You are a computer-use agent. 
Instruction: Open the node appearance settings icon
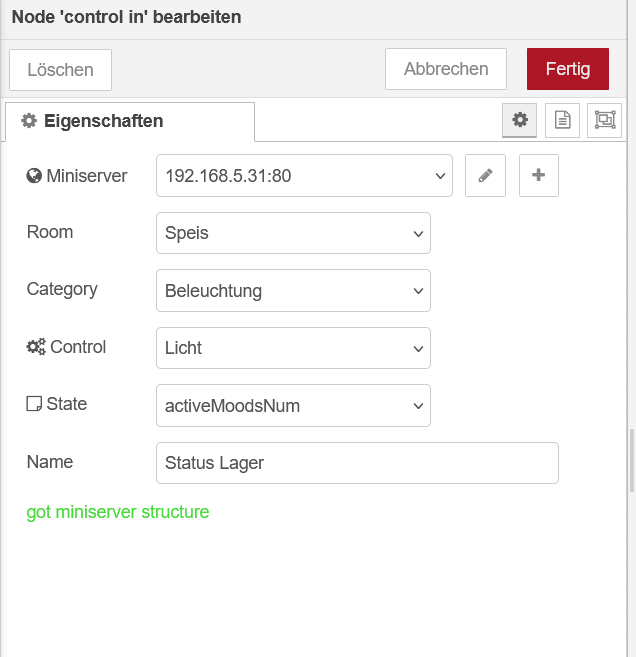pyautogui.click(x=604, y=120)
